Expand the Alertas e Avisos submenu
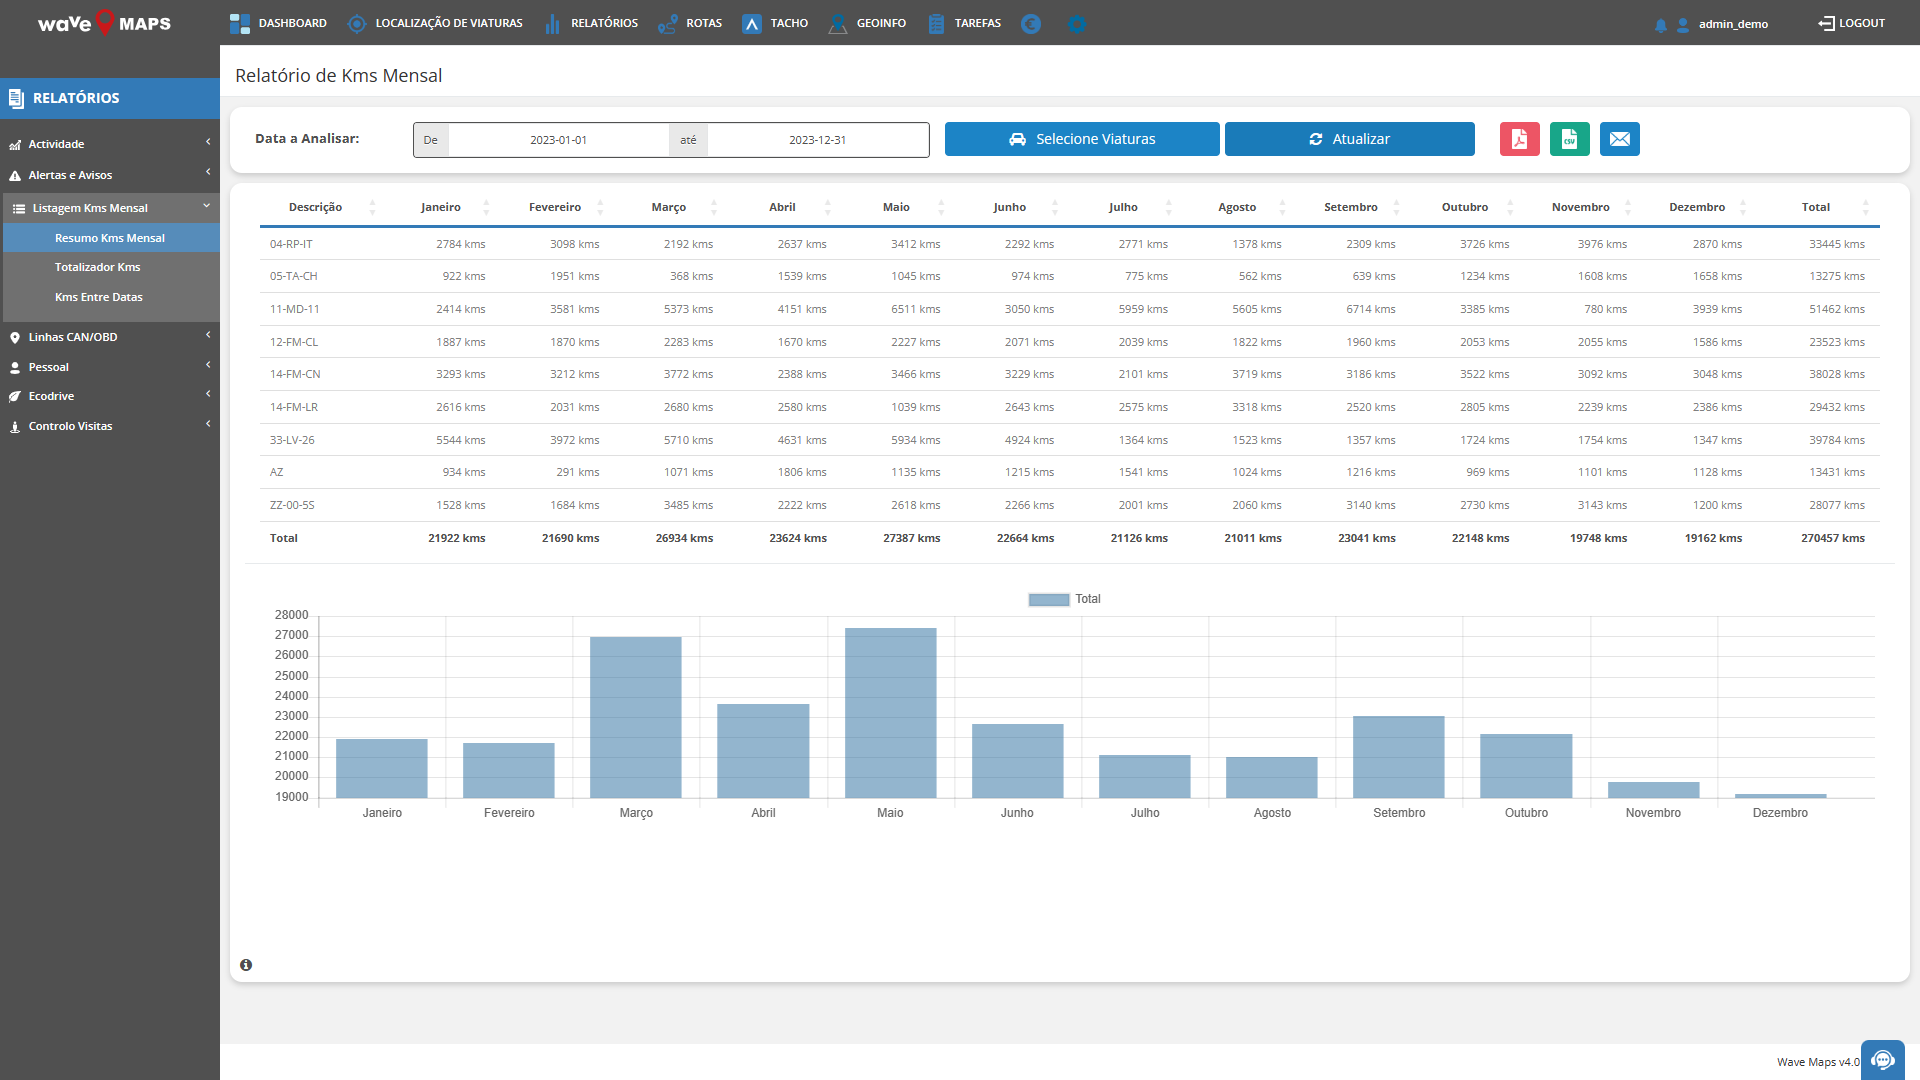Viewport: 1920px width, 1080px height. click(208, 172)
